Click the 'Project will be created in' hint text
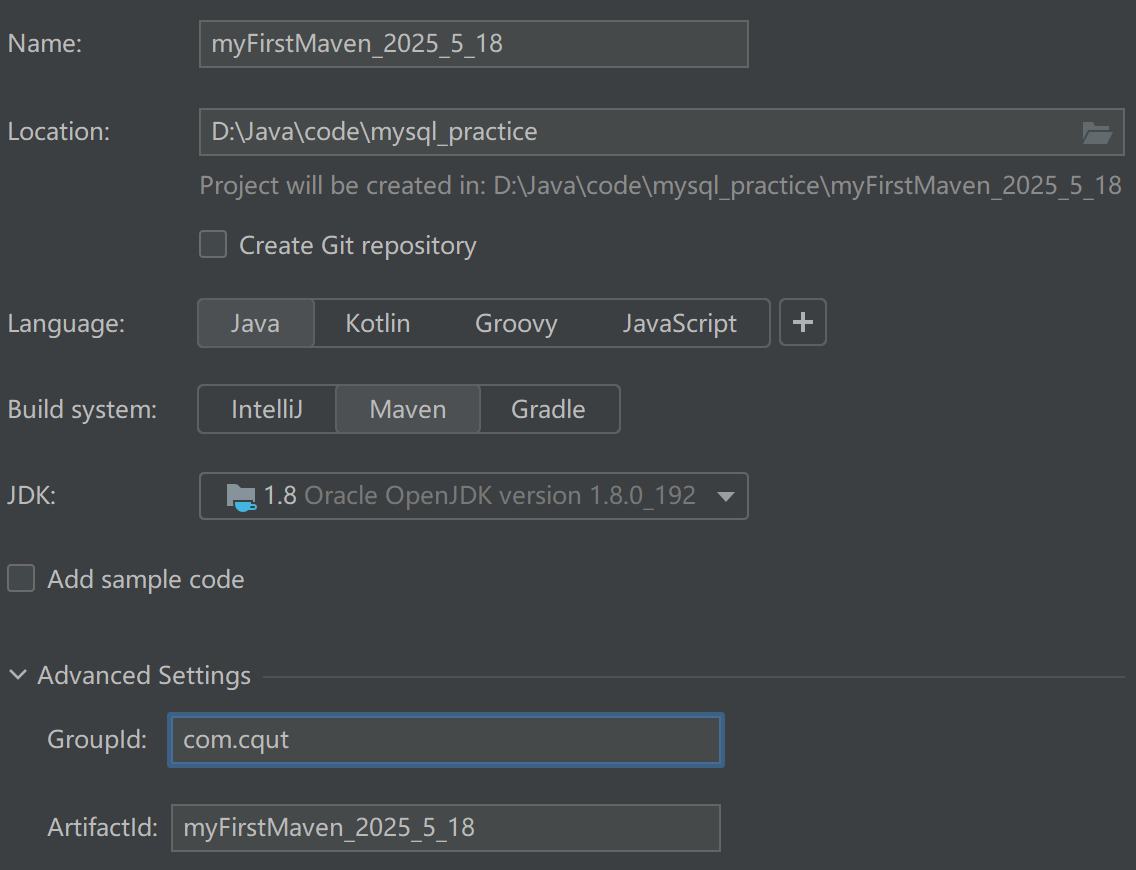 660,186
